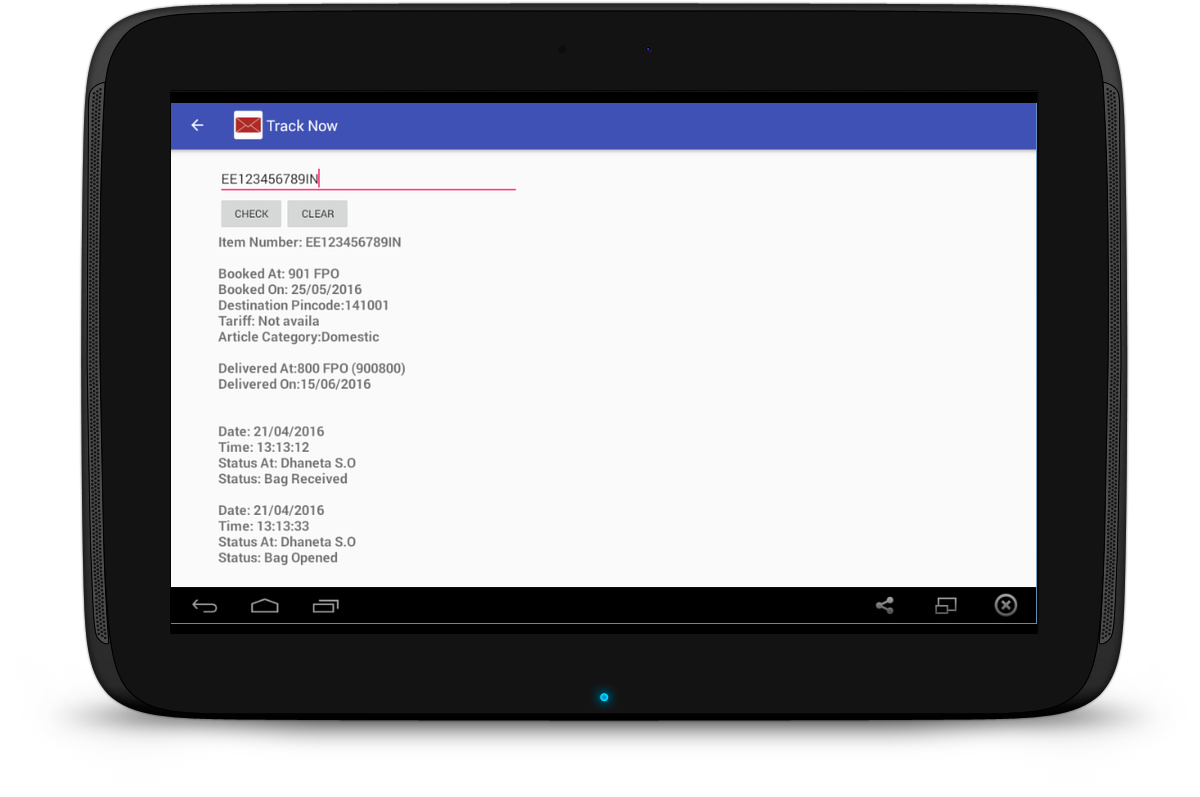Viewport: 1200px width, 797px height.
Task: Click the Track Now title
Action: tap(302, 126)
